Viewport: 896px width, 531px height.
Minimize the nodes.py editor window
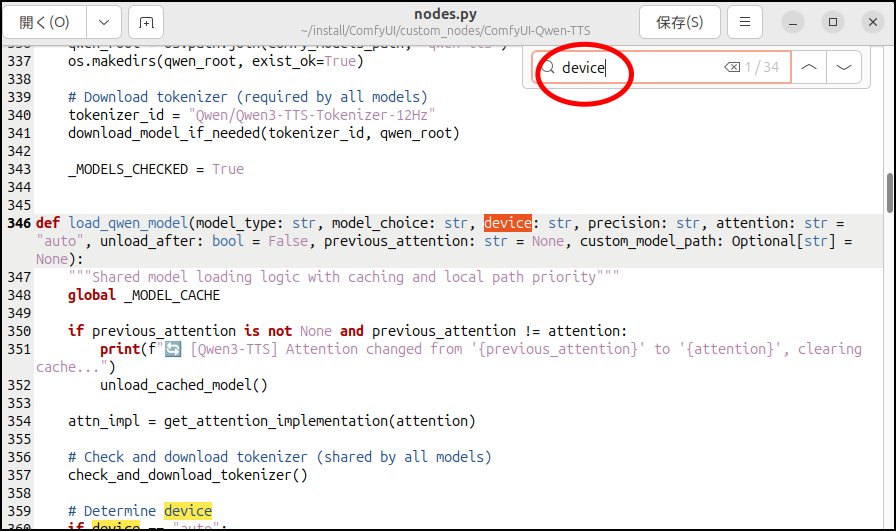[793, 22]
